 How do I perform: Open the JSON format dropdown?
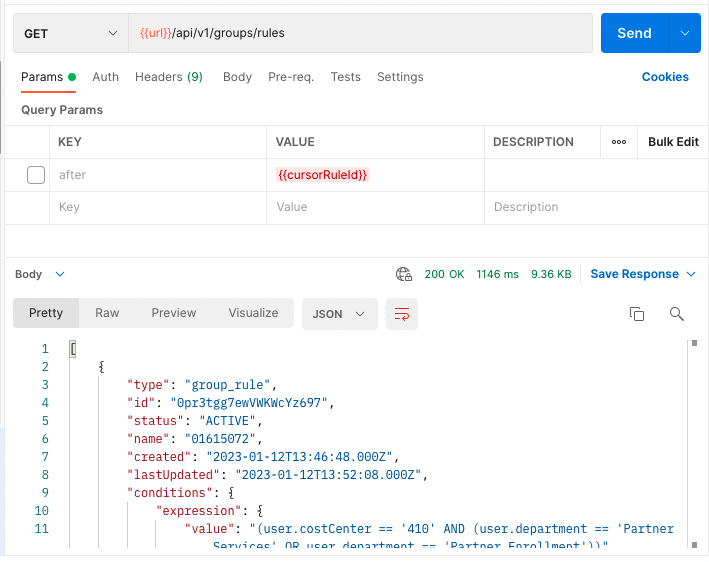pos(339,314)
